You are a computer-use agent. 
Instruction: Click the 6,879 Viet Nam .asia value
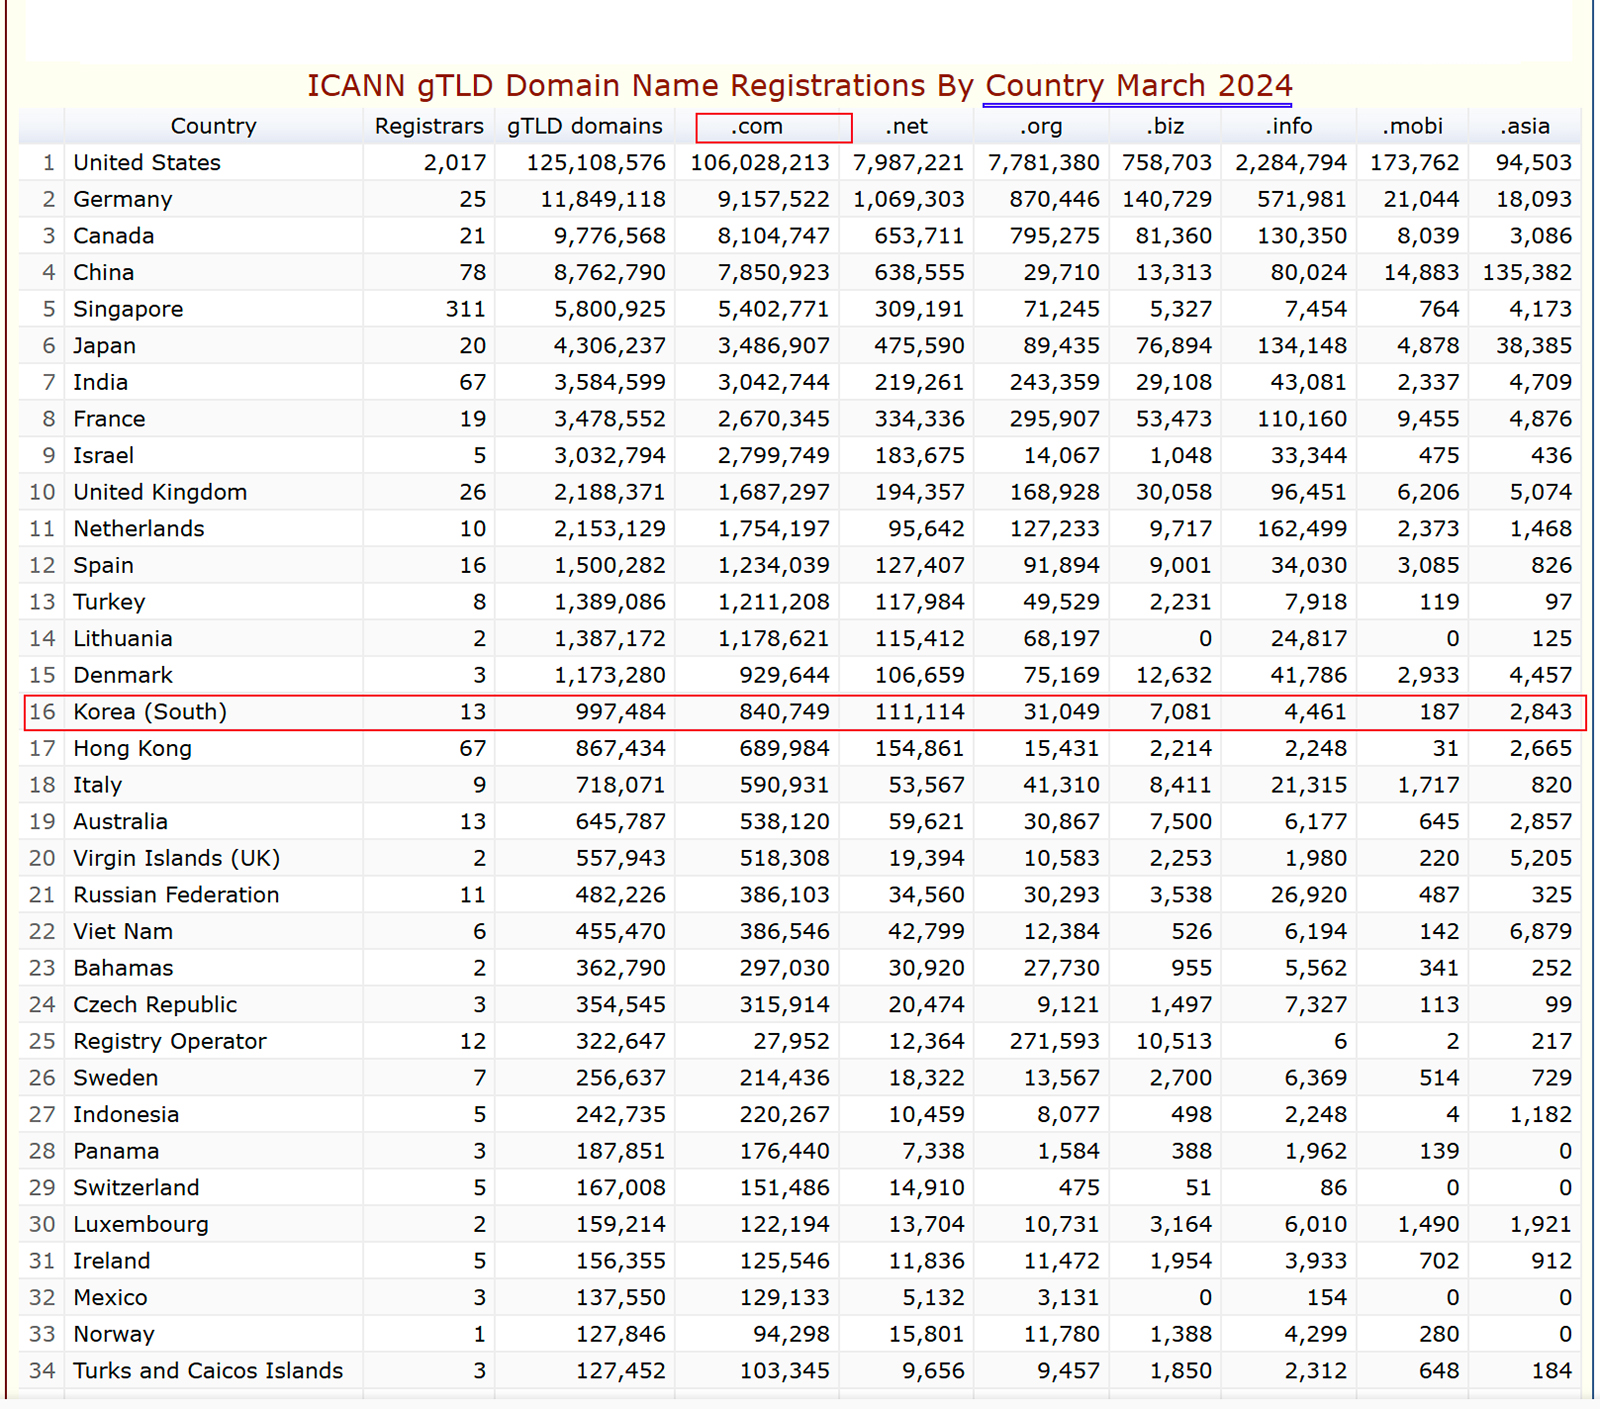coord(1541,932)
